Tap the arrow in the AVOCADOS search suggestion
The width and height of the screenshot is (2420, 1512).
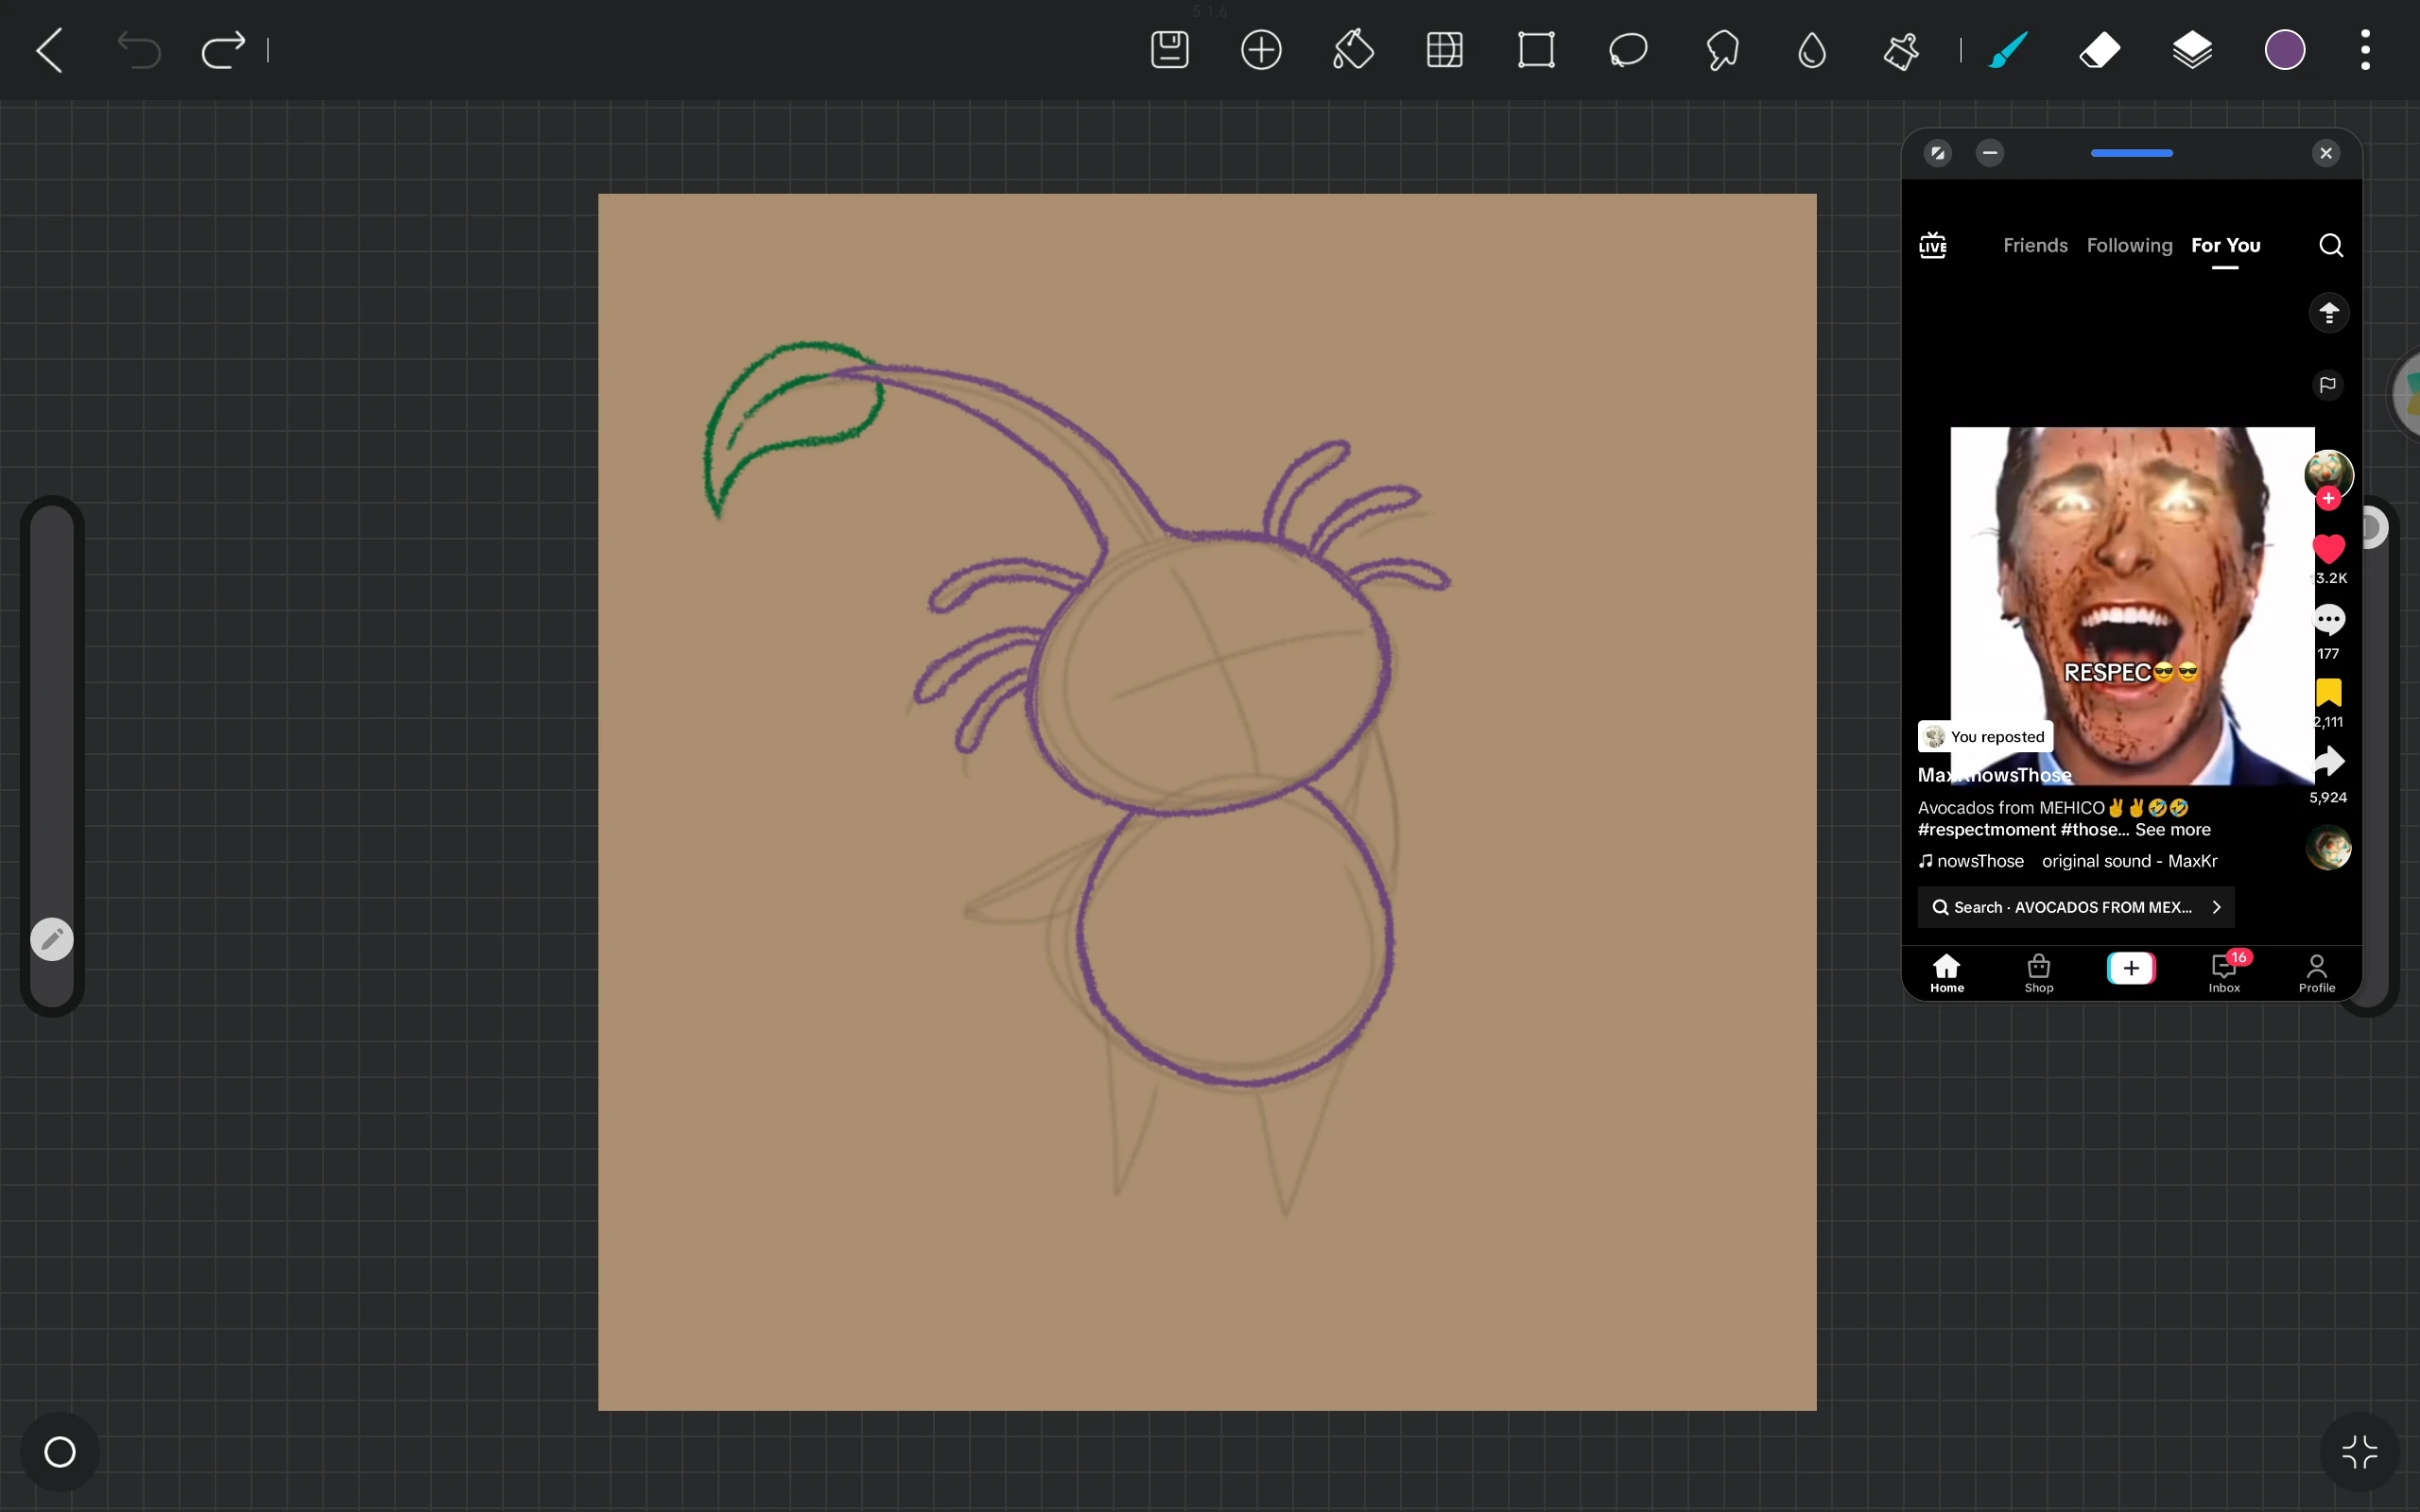coord(2216,907)
